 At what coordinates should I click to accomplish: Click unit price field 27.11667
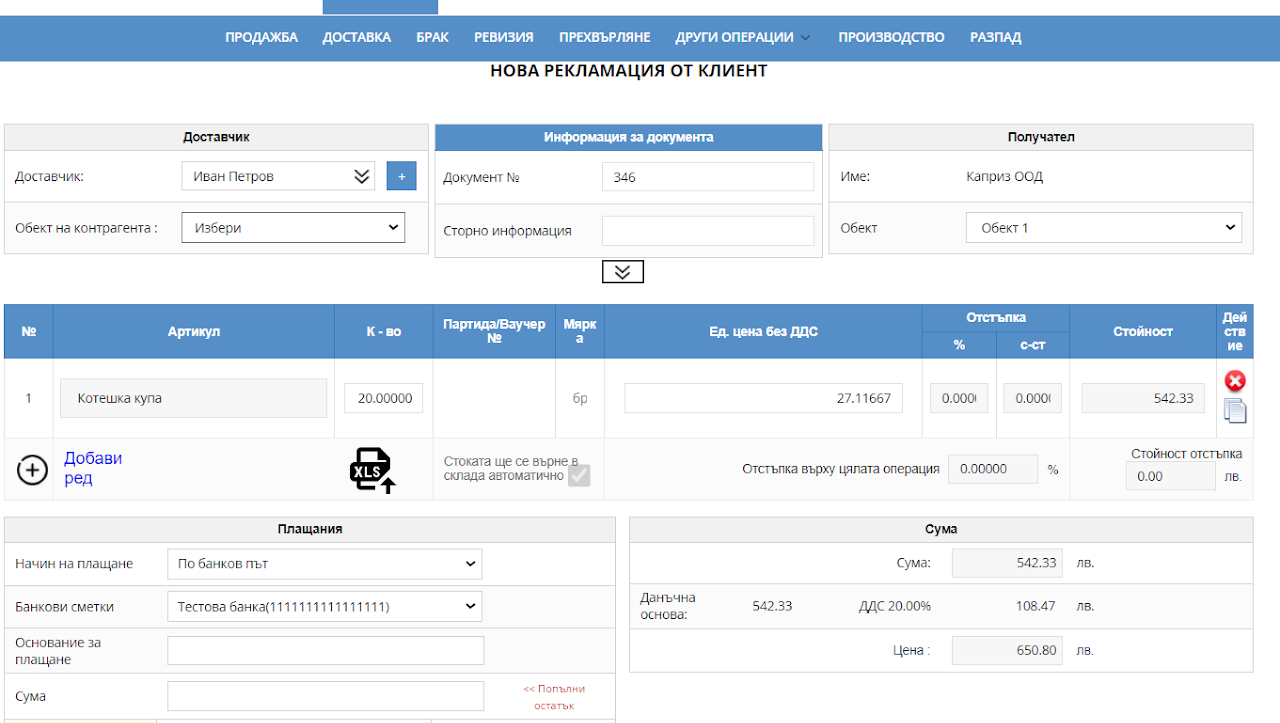(x=764, y=398)
